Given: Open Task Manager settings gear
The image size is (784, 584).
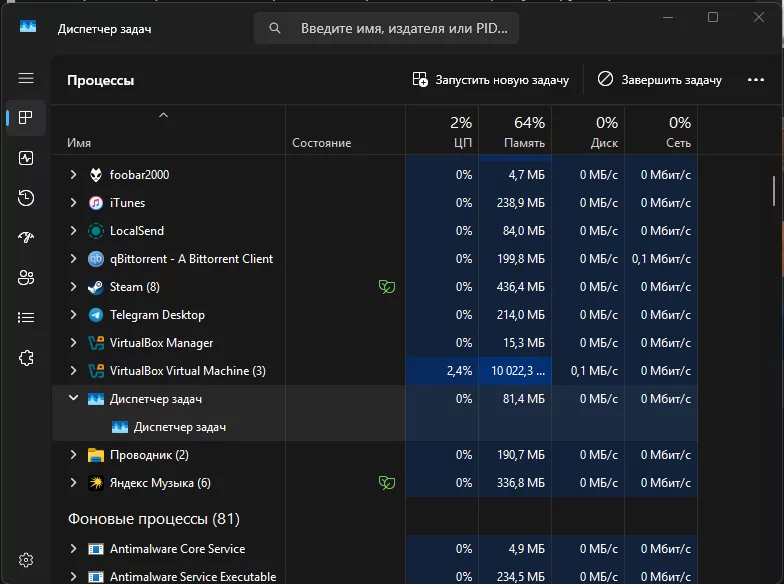Looking at the screenshot, I should tap(26, 560).
